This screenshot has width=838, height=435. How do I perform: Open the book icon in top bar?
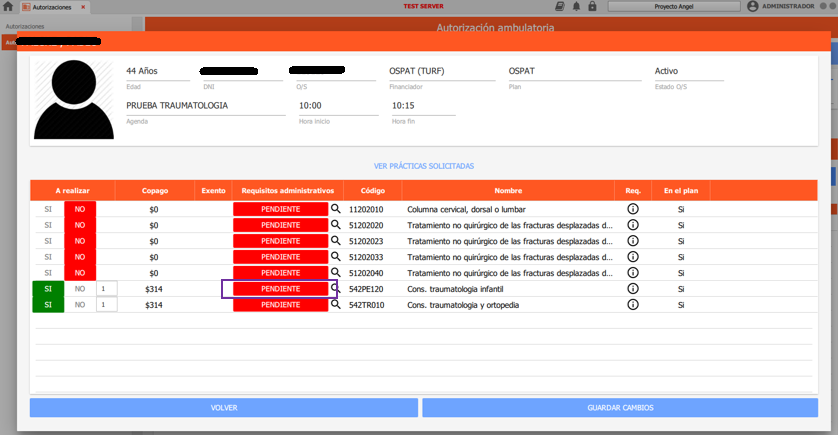coord(560,6)
